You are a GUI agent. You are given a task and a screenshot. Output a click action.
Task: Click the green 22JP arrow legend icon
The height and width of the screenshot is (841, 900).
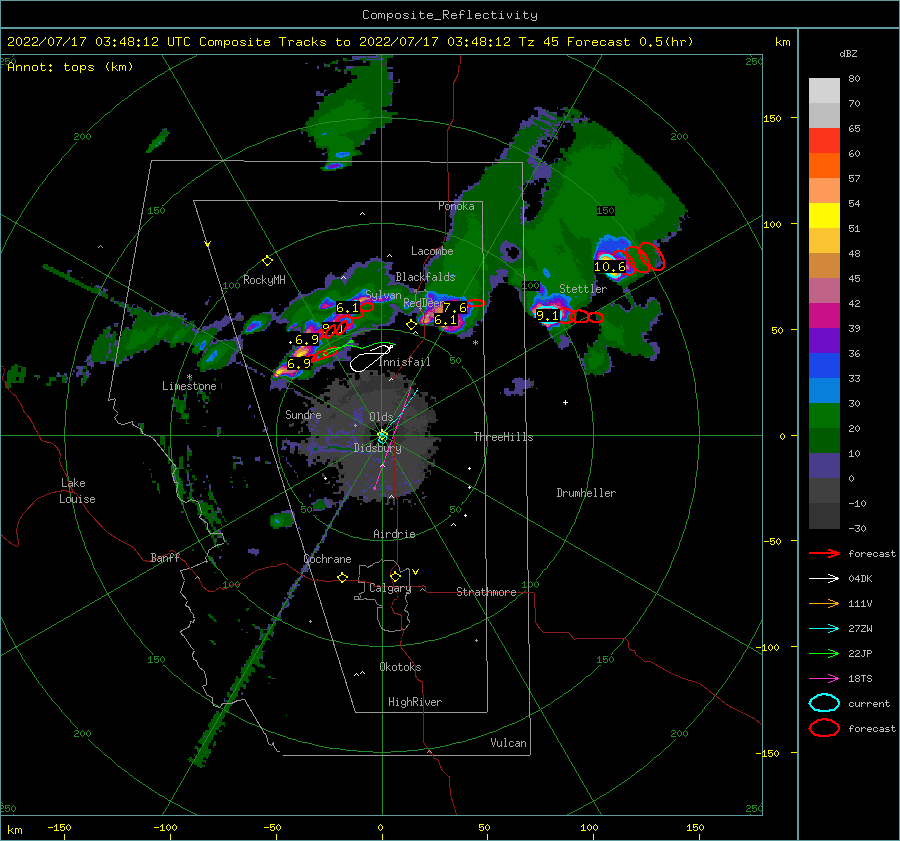(824, 653)
